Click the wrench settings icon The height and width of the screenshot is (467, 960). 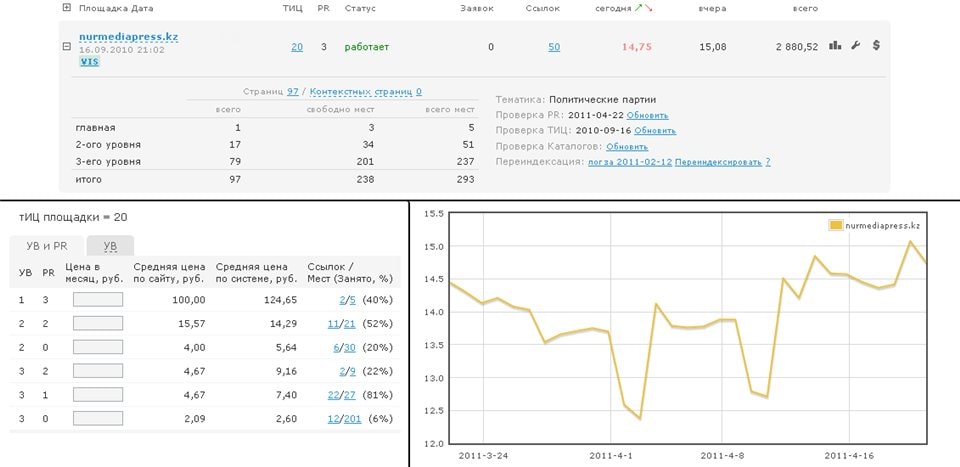[856, 46]
